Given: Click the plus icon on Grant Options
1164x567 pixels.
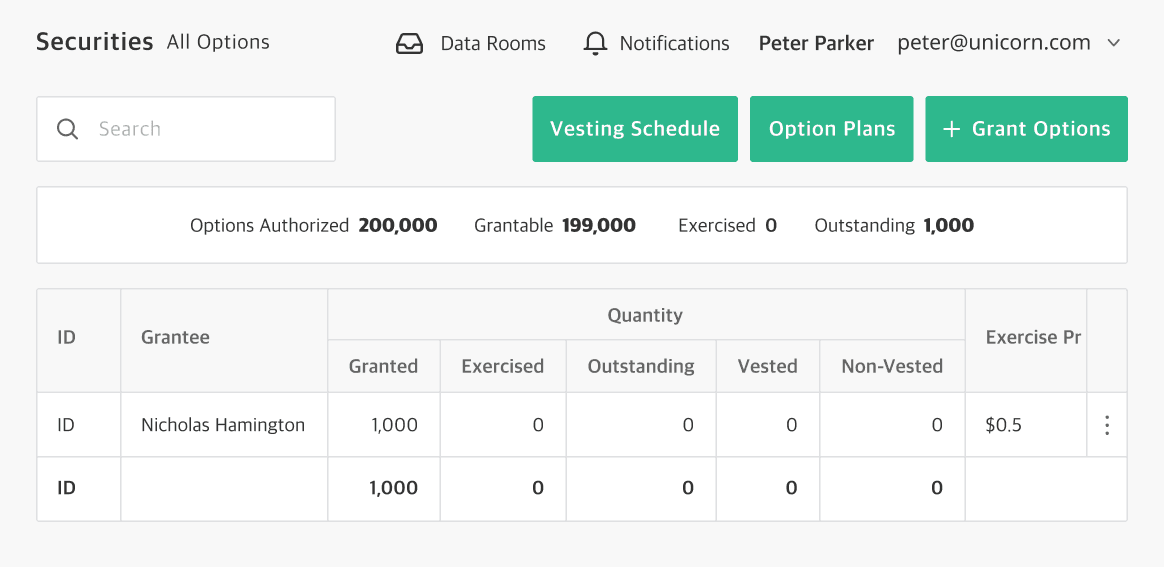Looking at the screenshot, I should pos(952,129).
